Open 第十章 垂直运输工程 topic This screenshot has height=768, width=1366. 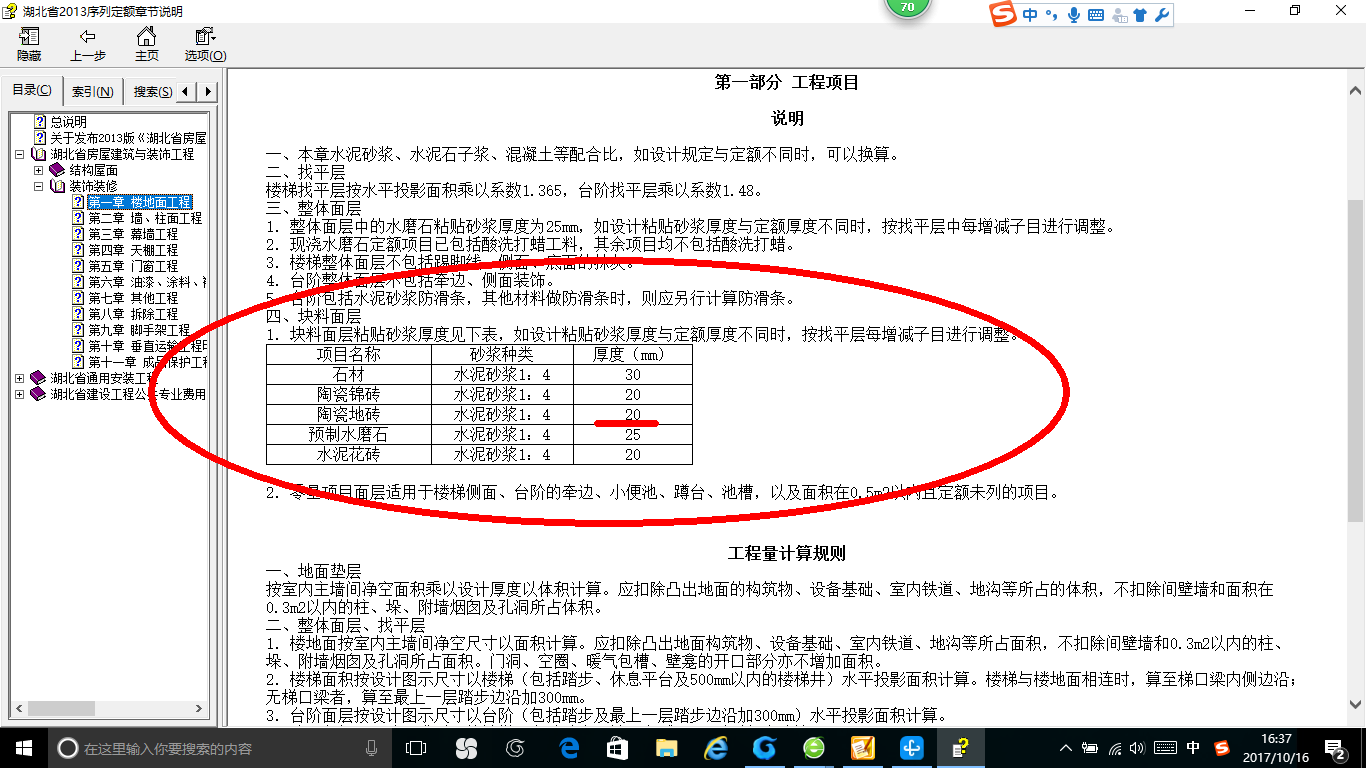click(x=147, y=346)
